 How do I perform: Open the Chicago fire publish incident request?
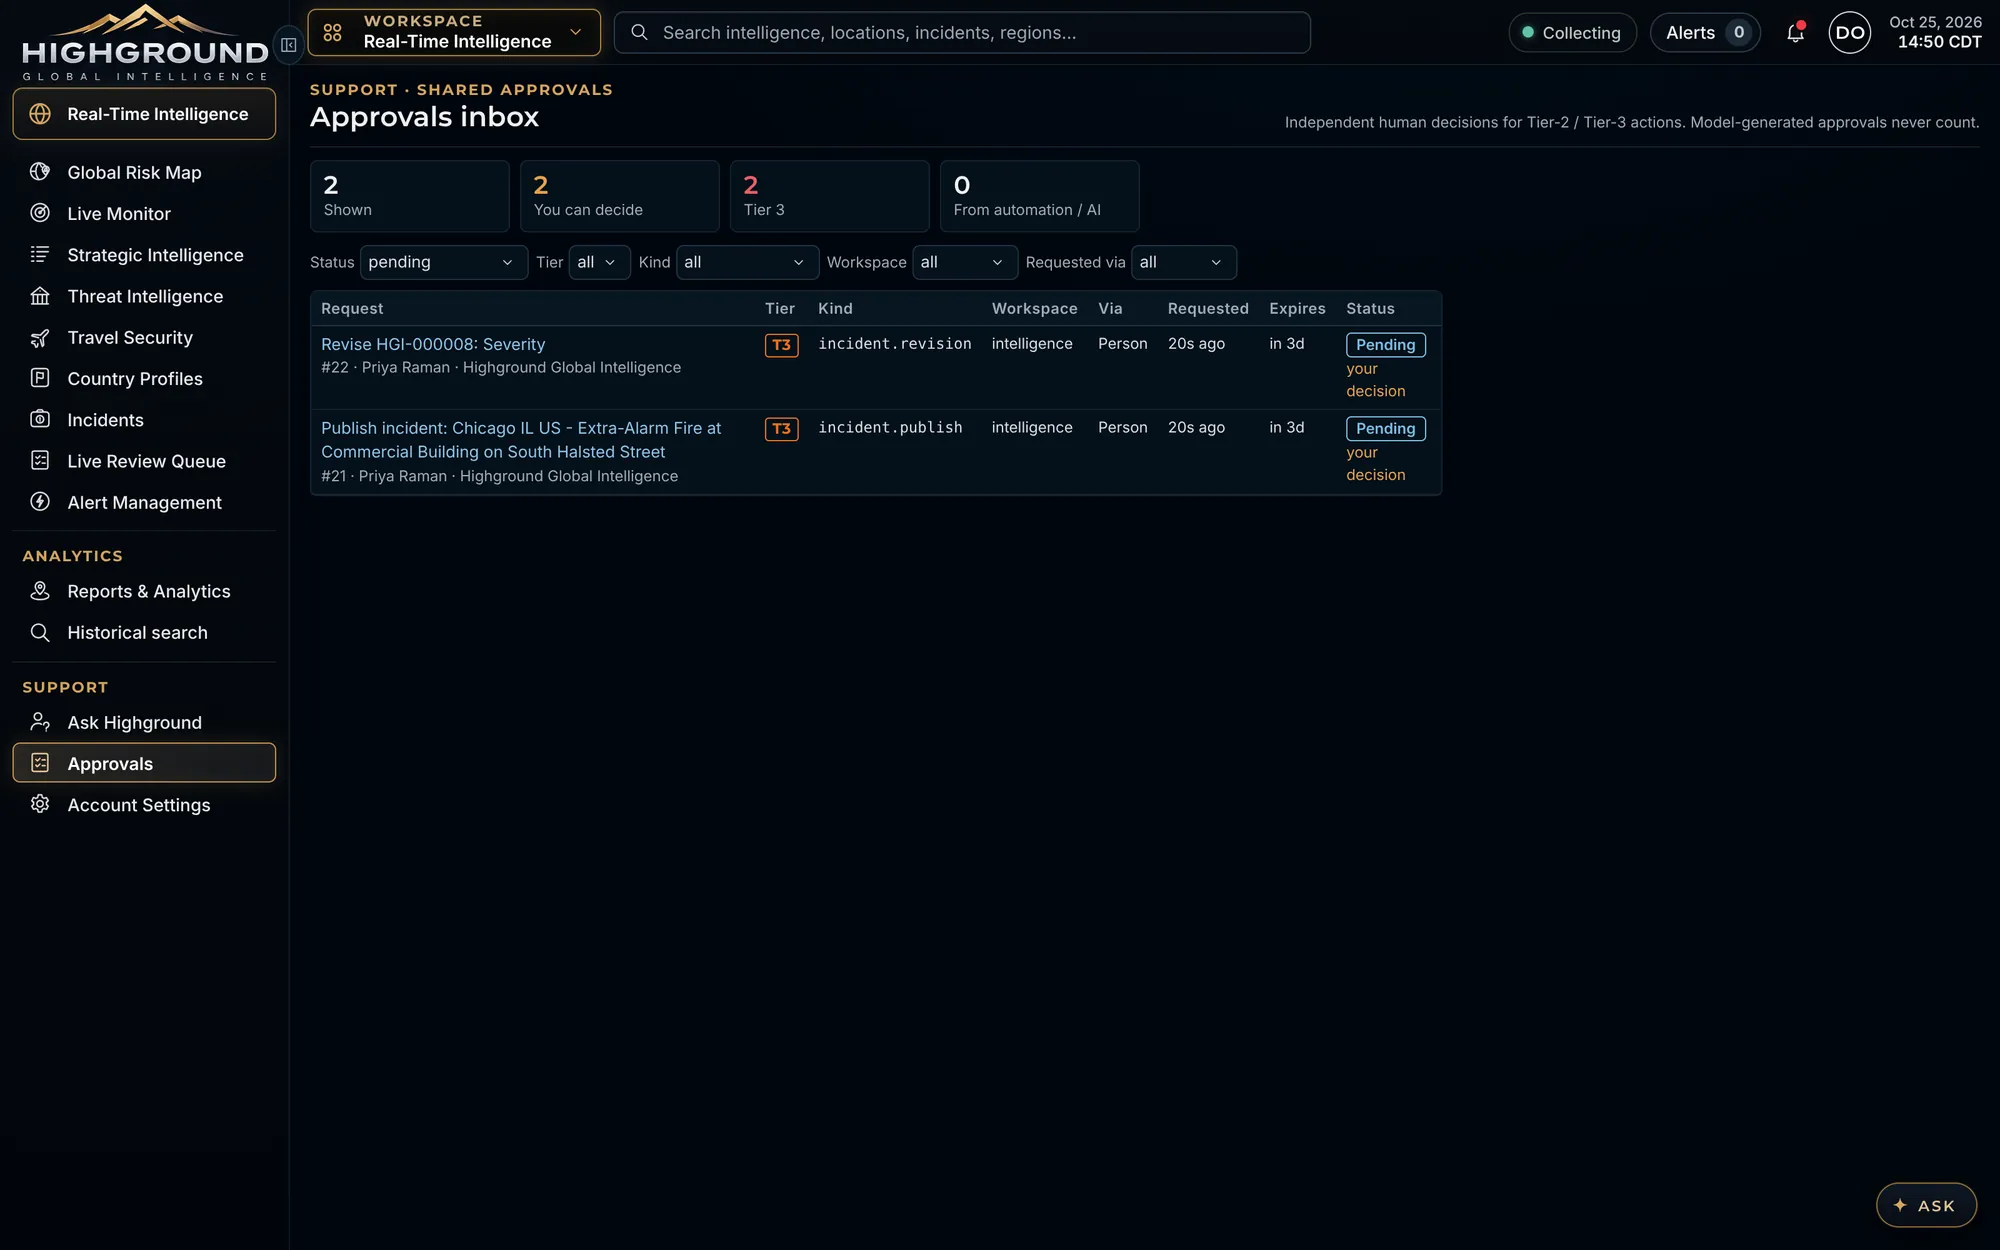point(521,440)
